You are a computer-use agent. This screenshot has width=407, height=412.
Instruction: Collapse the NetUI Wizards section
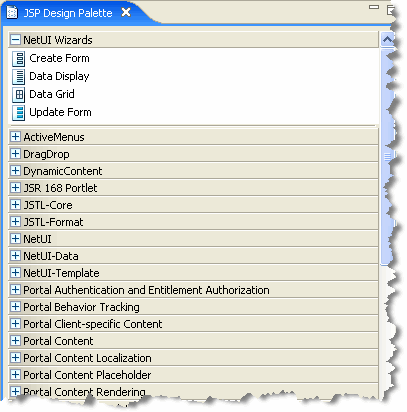pyautogui.click(x=15, y=40)
